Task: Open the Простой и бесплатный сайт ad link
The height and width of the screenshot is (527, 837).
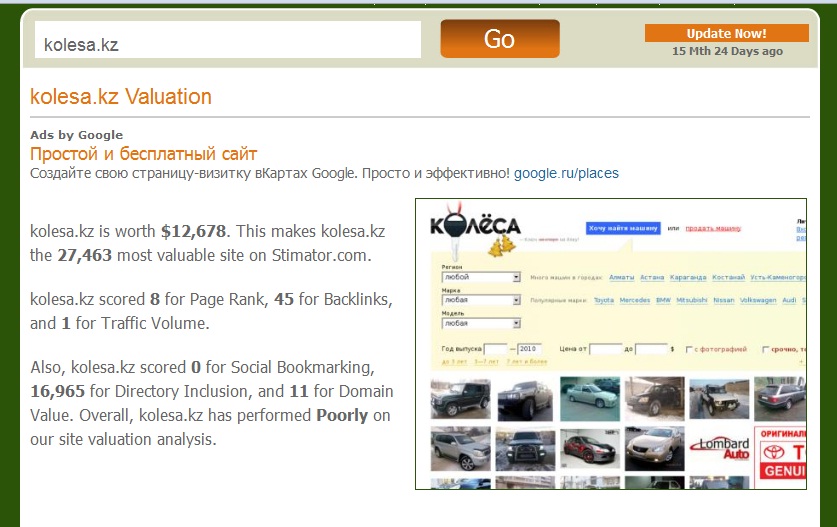Action: [x=144, y=154]
